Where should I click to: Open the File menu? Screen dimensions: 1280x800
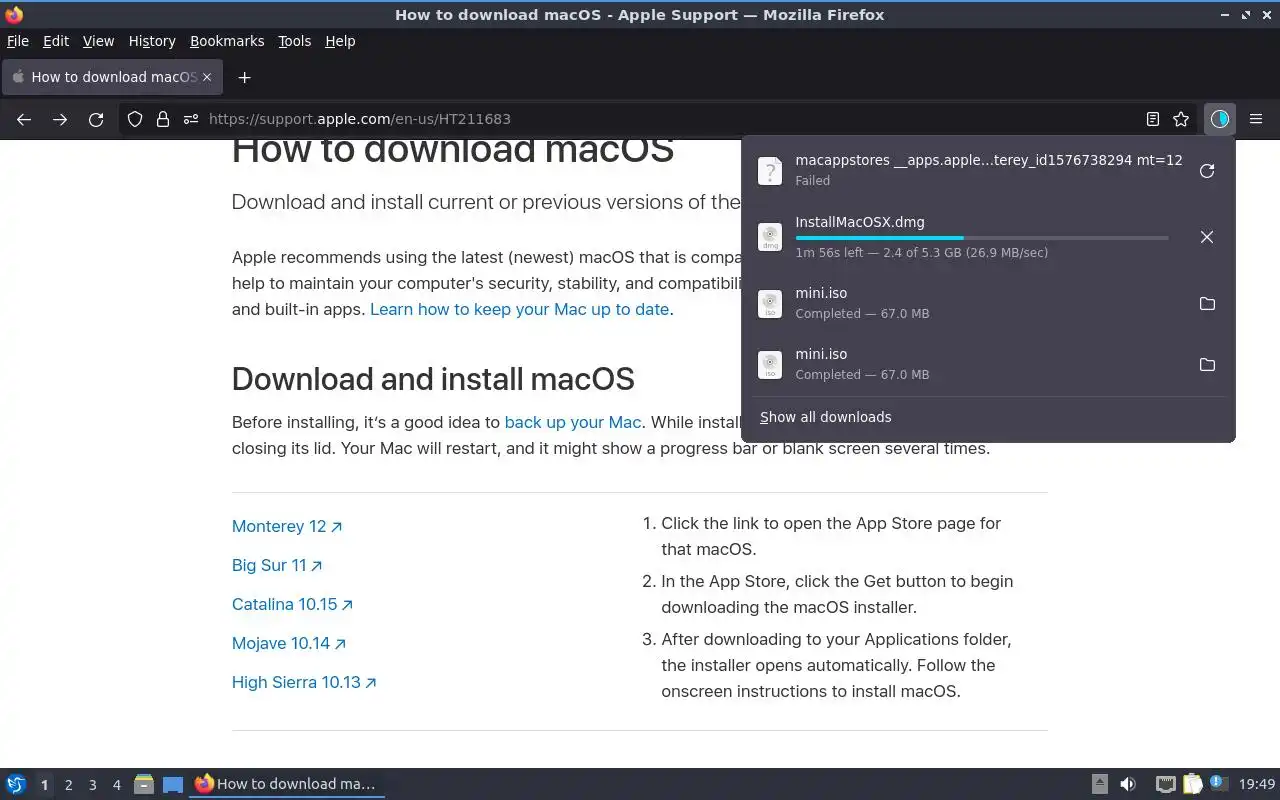(x=18, y=41)
